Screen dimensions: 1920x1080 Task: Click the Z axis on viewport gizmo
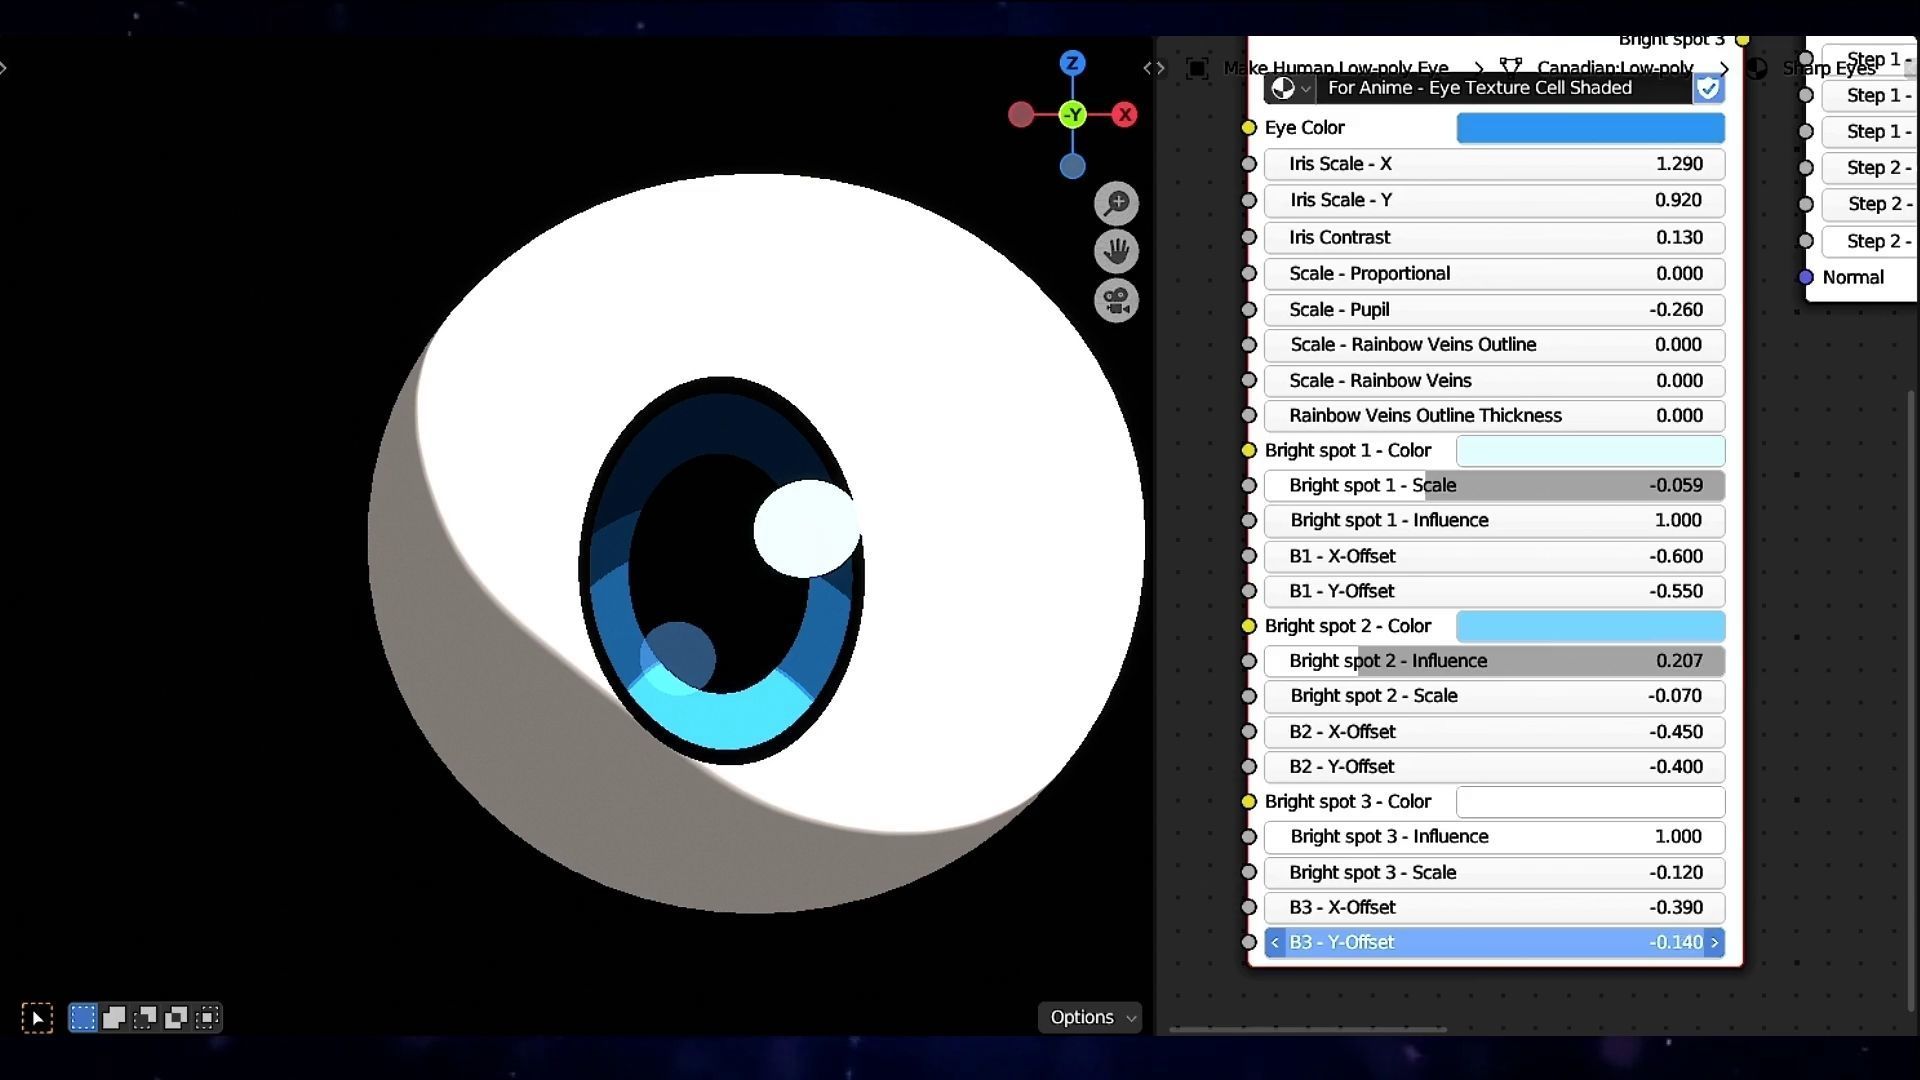(1072, 63)
